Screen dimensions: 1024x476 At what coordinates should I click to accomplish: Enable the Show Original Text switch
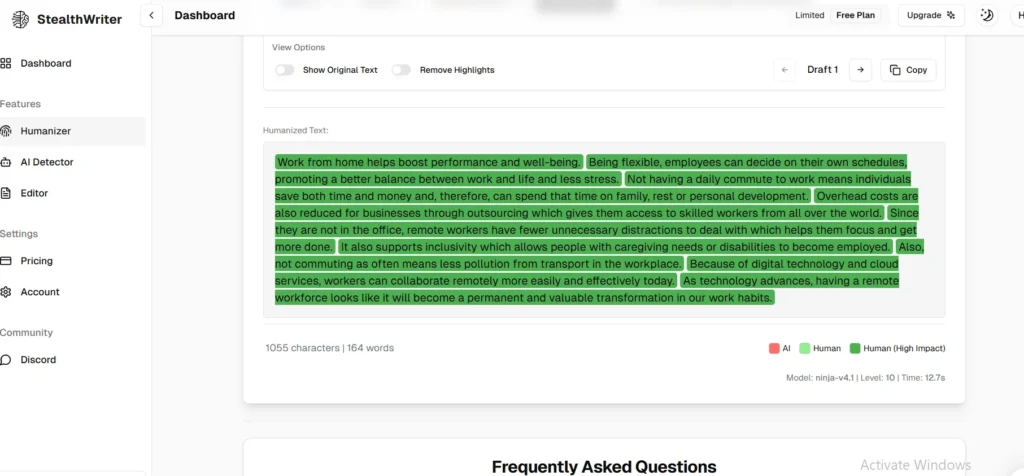(285, 70)
